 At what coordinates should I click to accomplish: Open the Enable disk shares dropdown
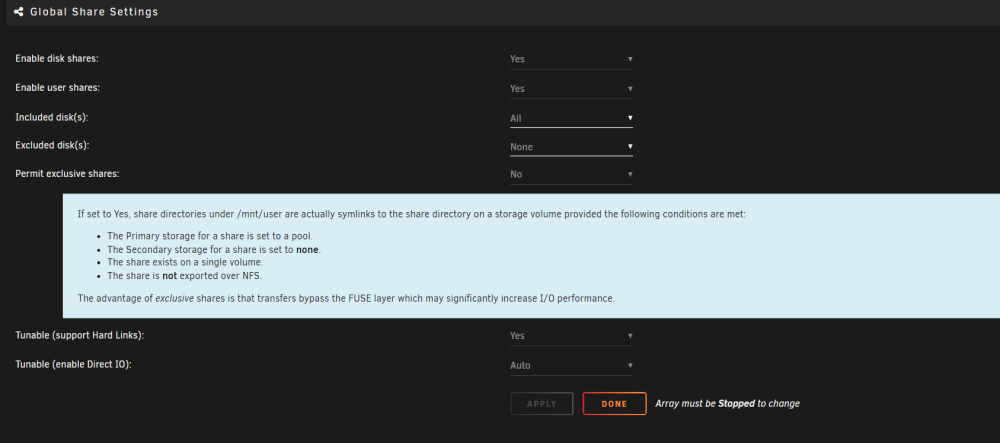[571, 59]
